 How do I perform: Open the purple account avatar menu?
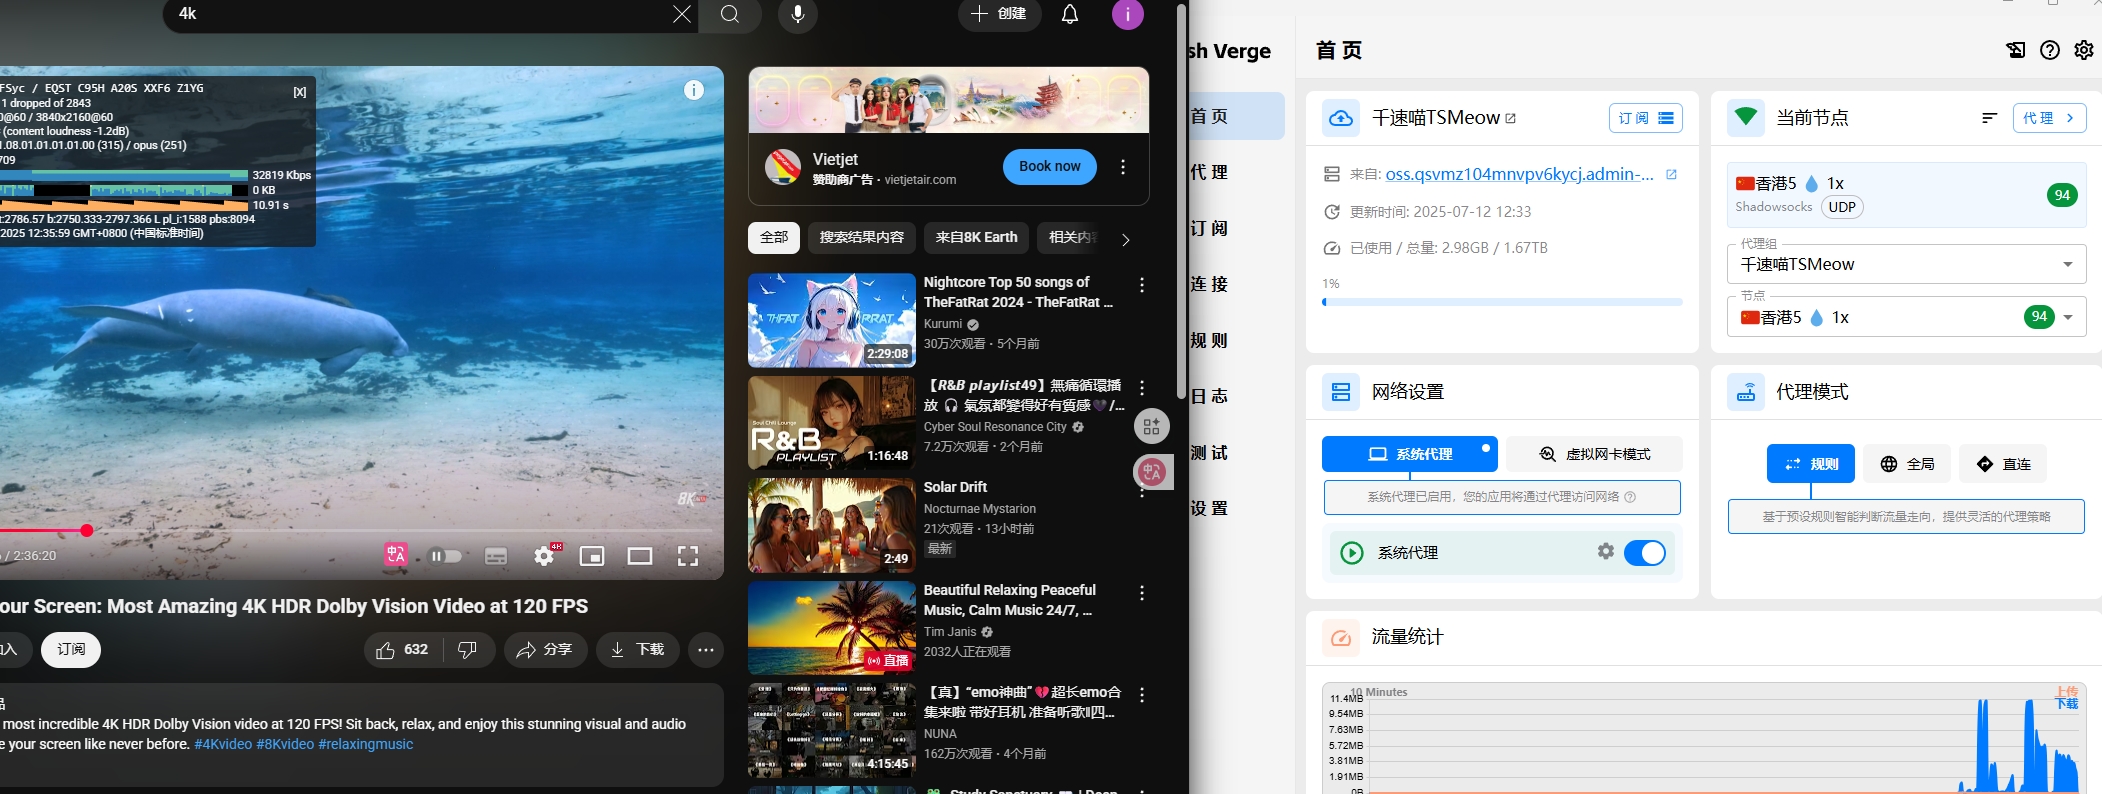tap(1128, 14)
